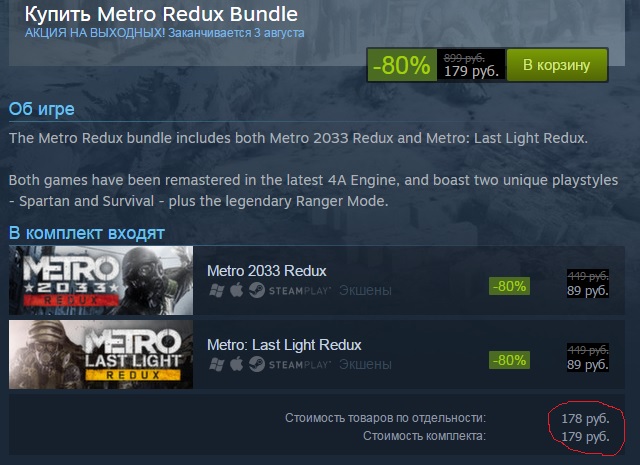Click -80% badge in Last Light row

point(509,360)
